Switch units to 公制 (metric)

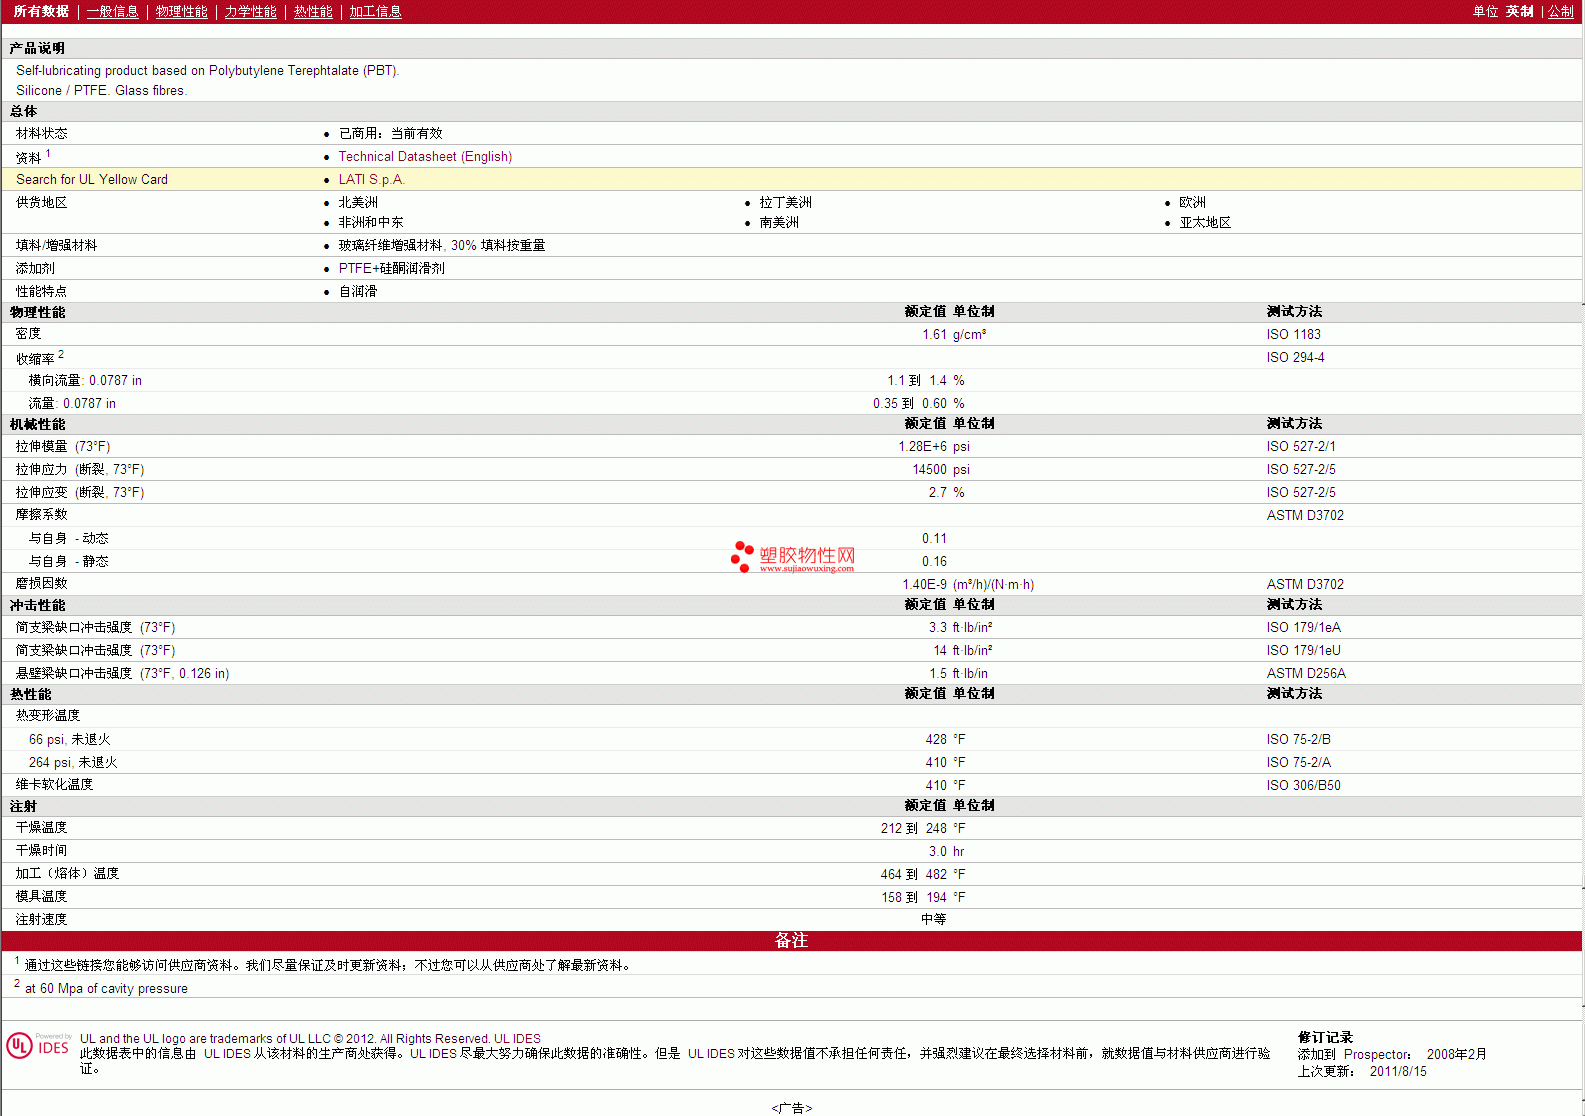pos(1560,12)
